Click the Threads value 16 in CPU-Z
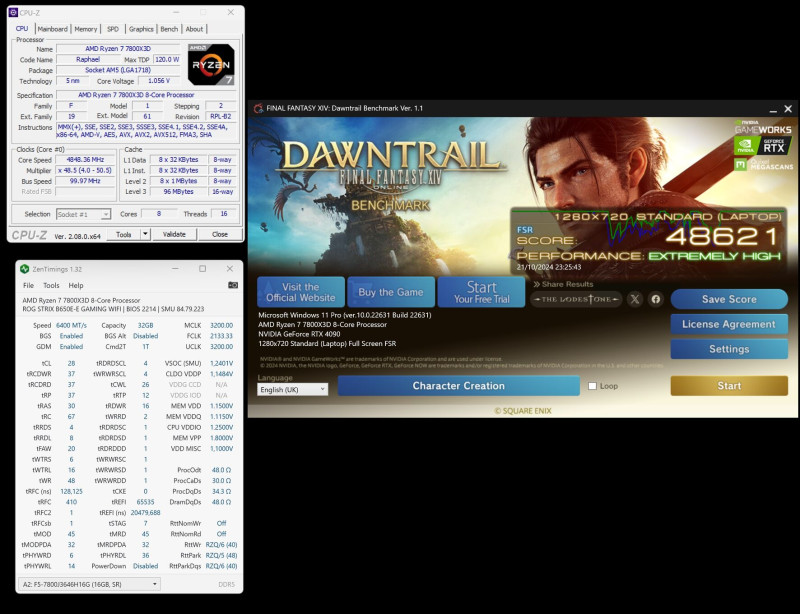 (x=223, y=214)
